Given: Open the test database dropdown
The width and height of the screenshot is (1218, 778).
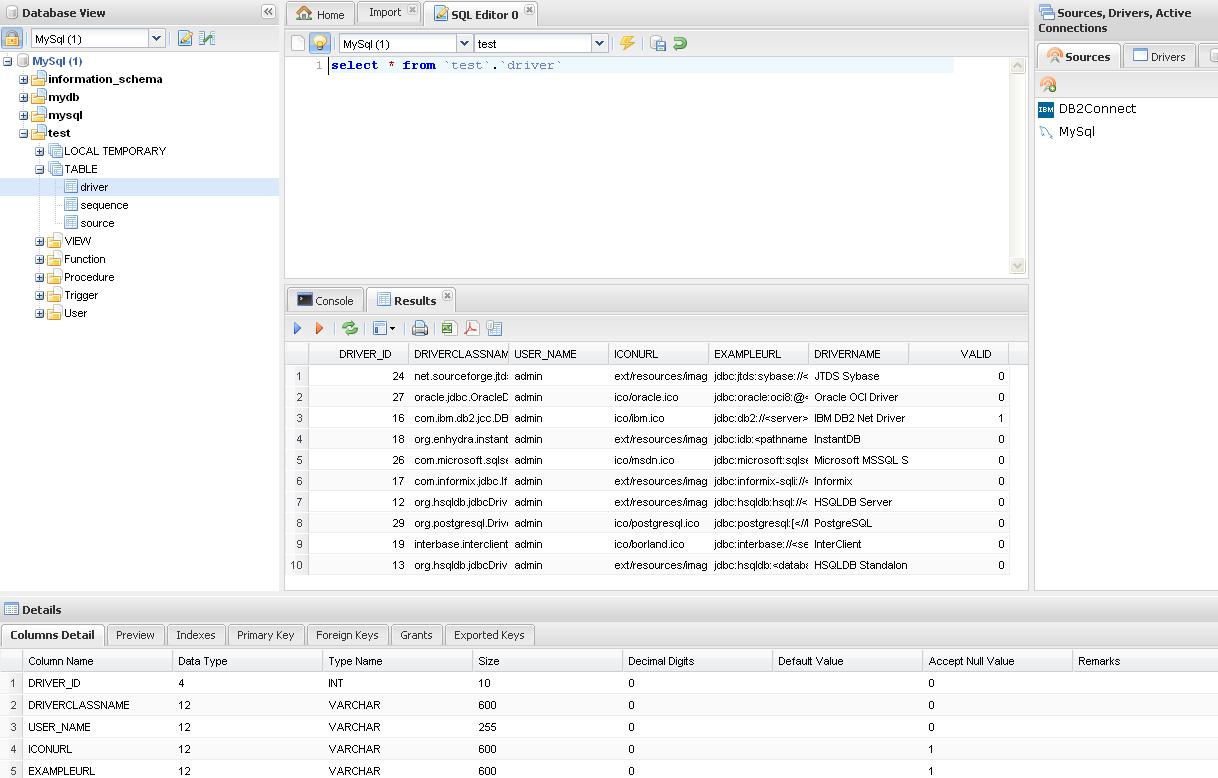Looking at the screenshot, I should click(x=597, y=44).
